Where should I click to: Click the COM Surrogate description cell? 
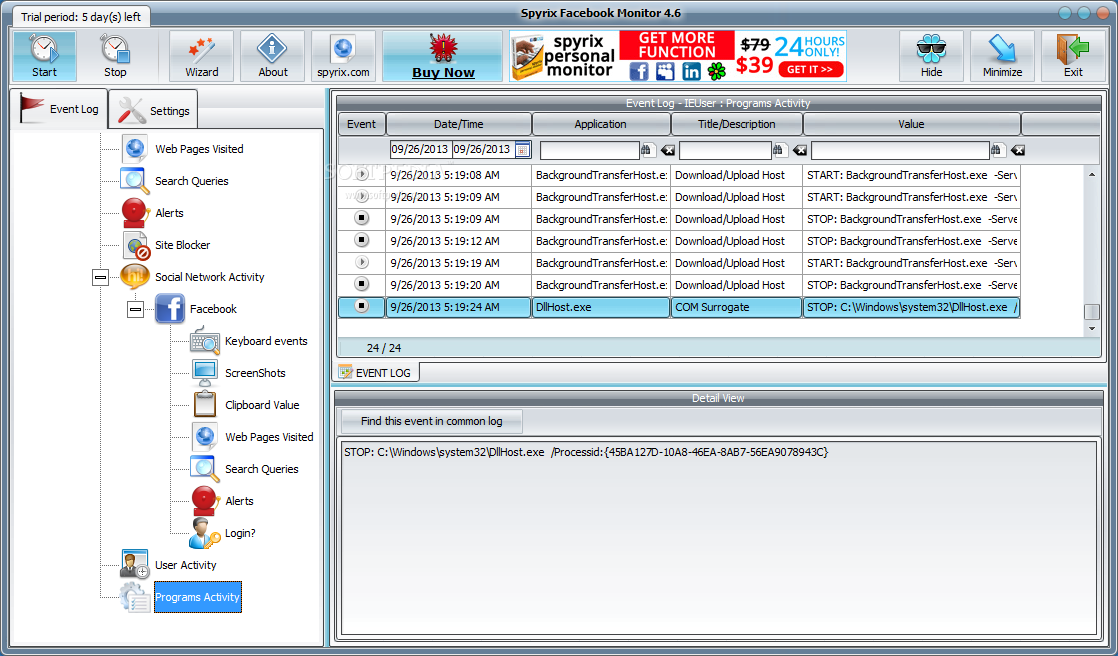(737, 307)
